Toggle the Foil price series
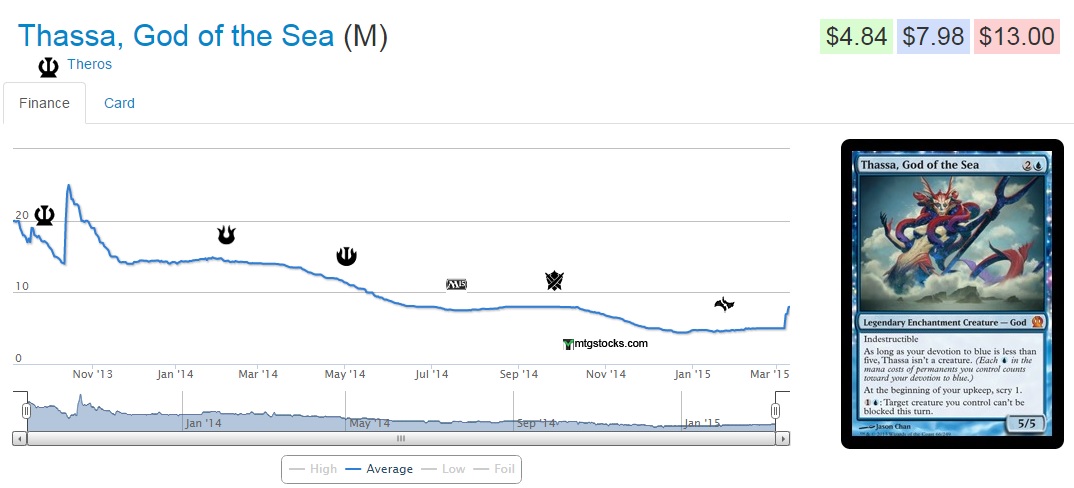1074x488 pixels. pyautogui.click(x=497, y=469)
